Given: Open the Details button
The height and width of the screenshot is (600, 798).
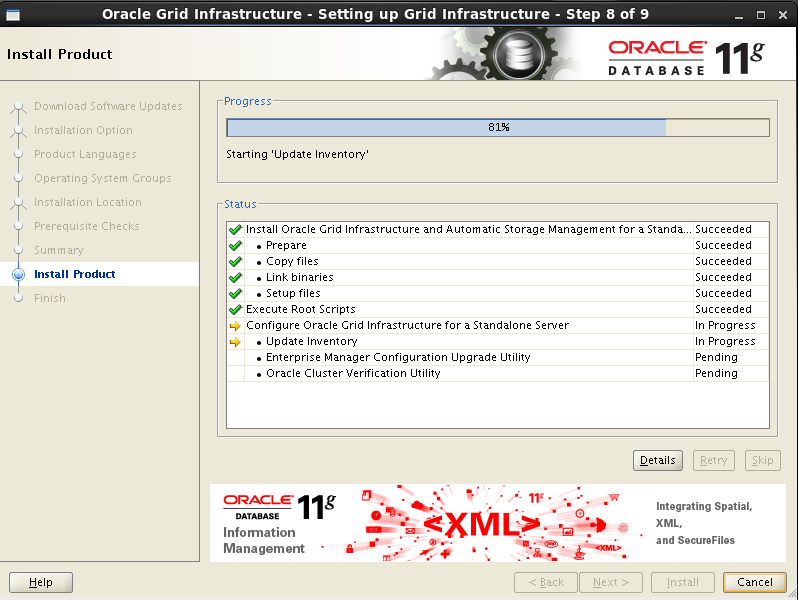Looking at the screenshot, I should point(658,461).
